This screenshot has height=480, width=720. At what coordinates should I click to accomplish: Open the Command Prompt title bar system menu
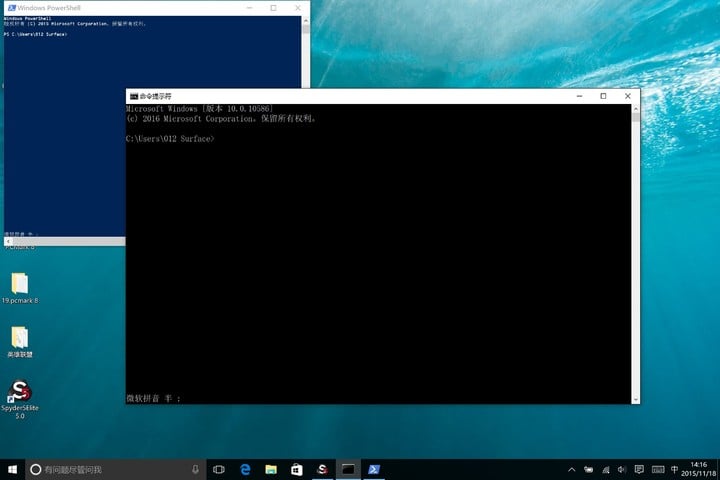133,96
